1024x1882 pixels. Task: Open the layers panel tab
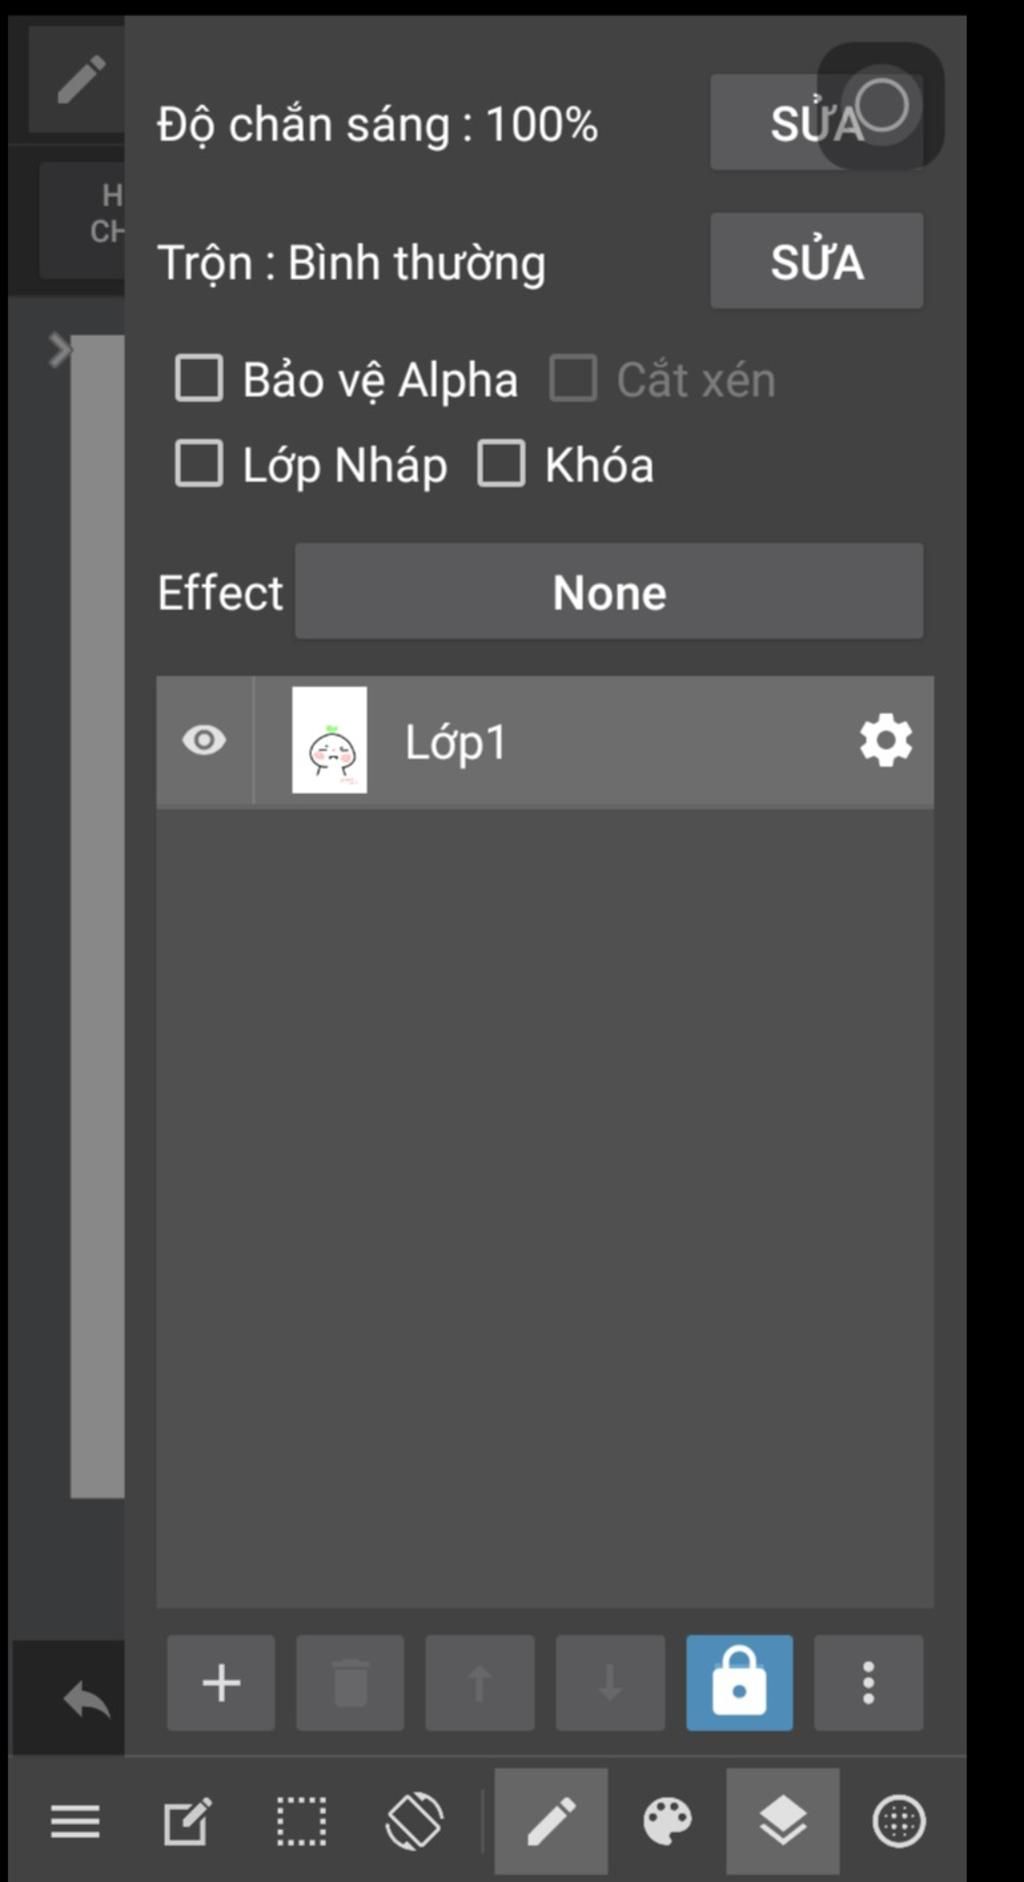(x=782, y=1821)
